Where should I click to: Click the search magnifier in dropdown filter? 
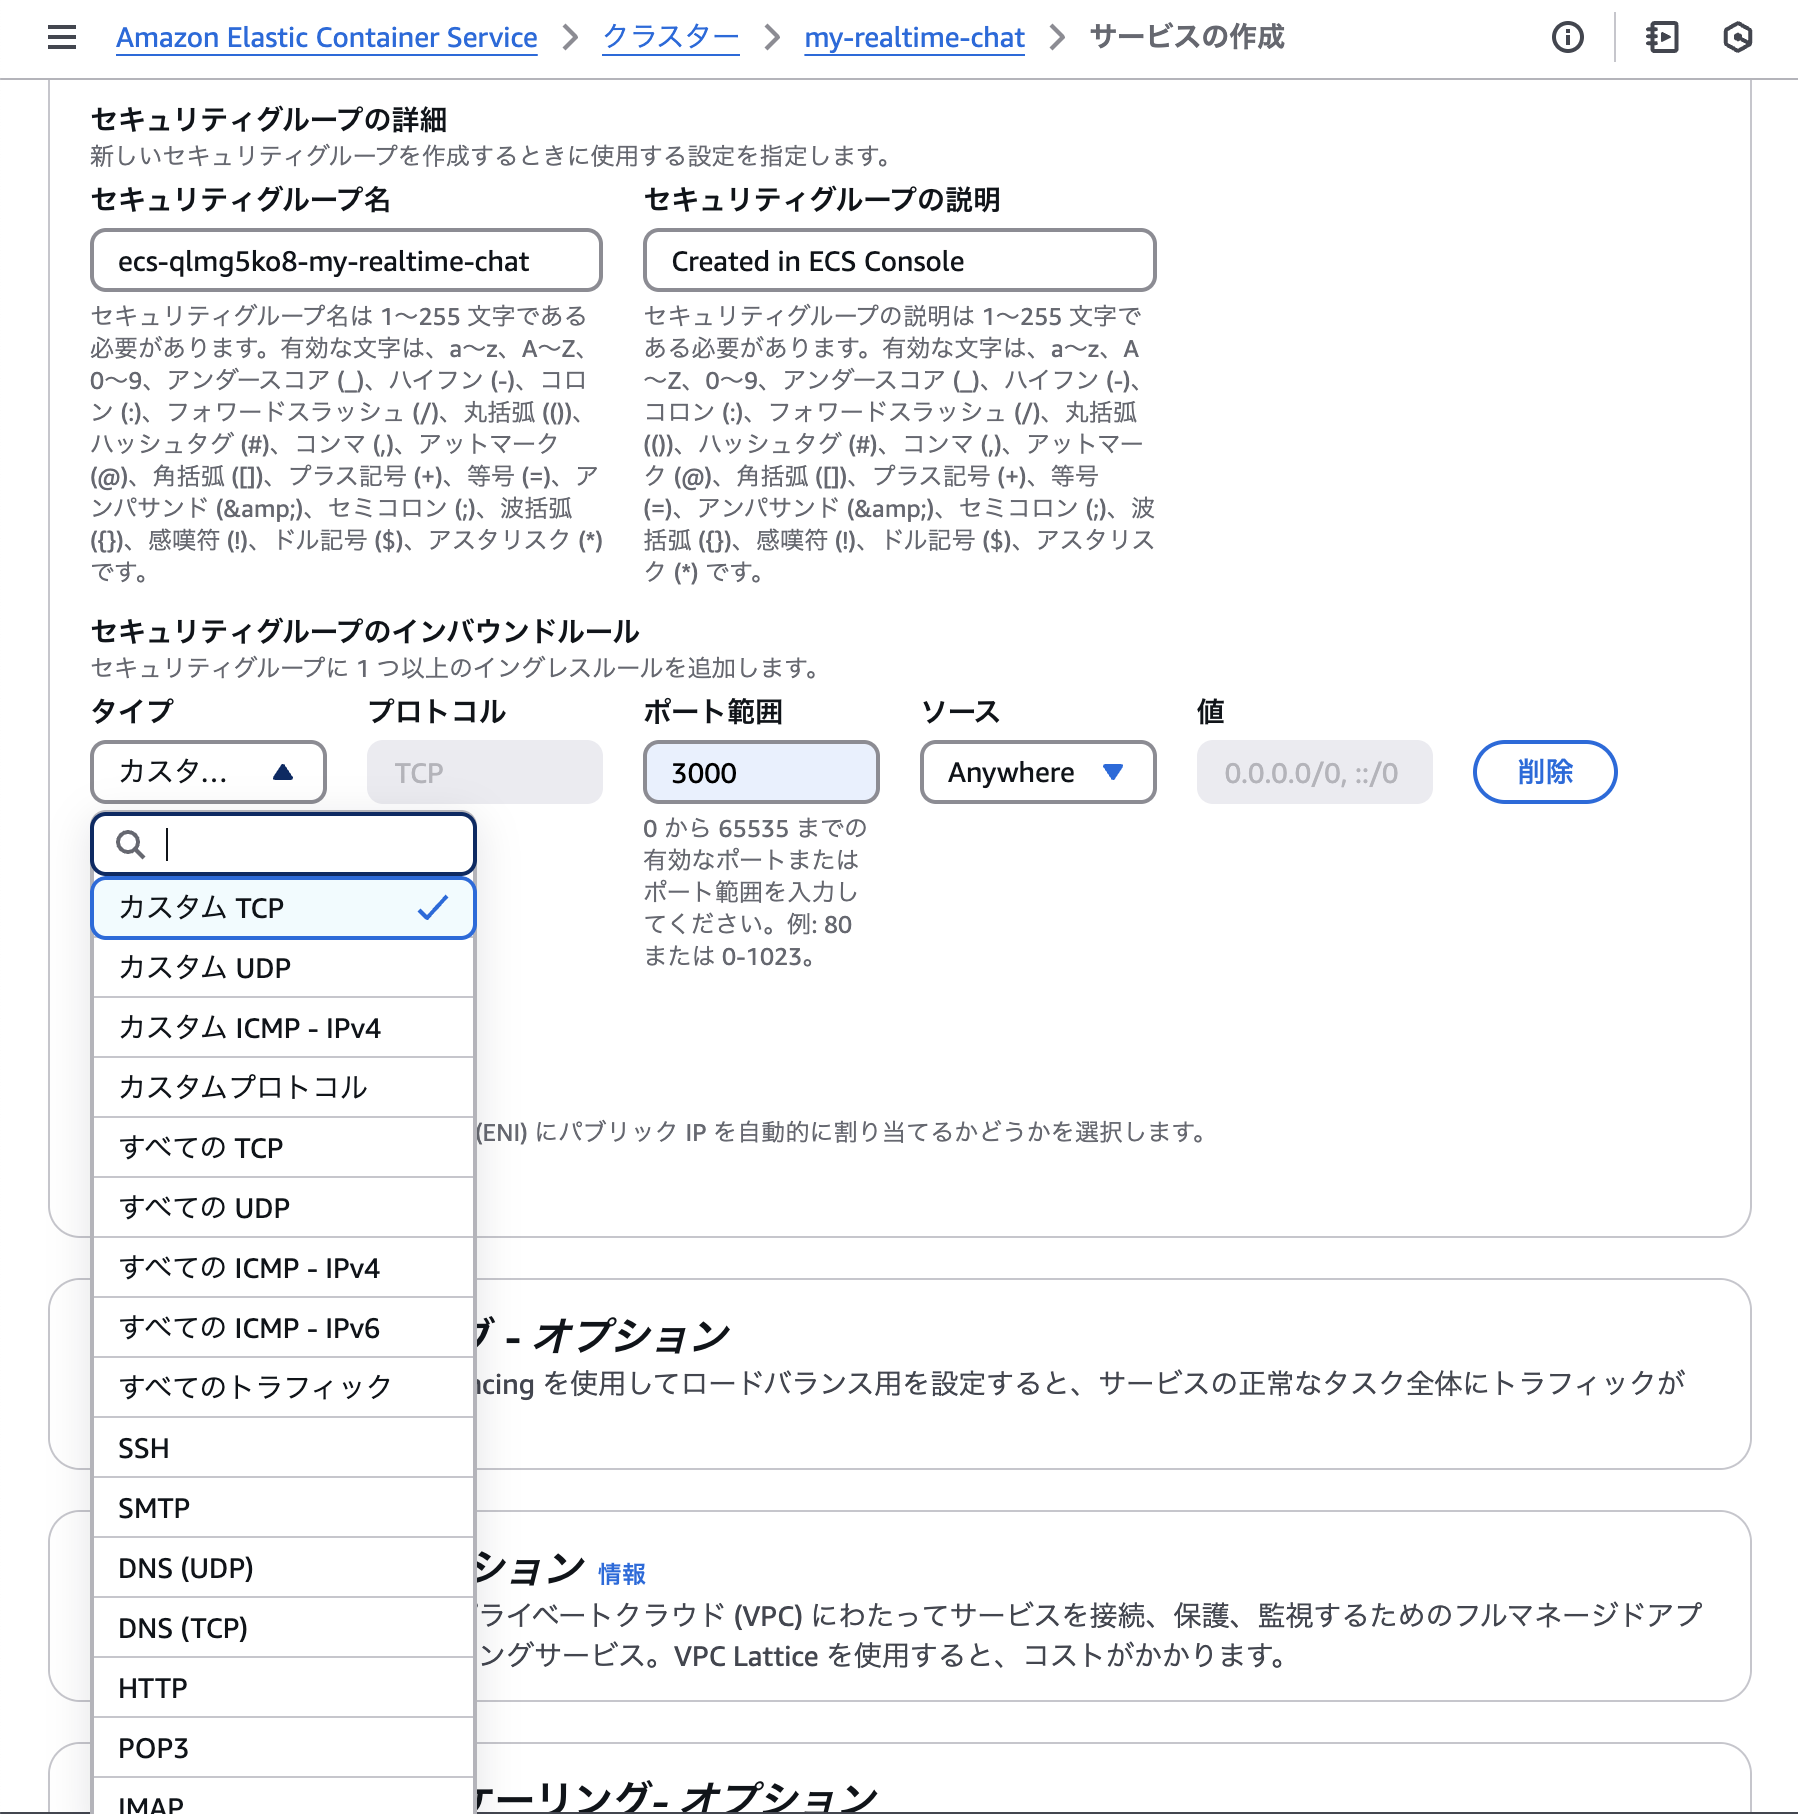tap(130, 845)
